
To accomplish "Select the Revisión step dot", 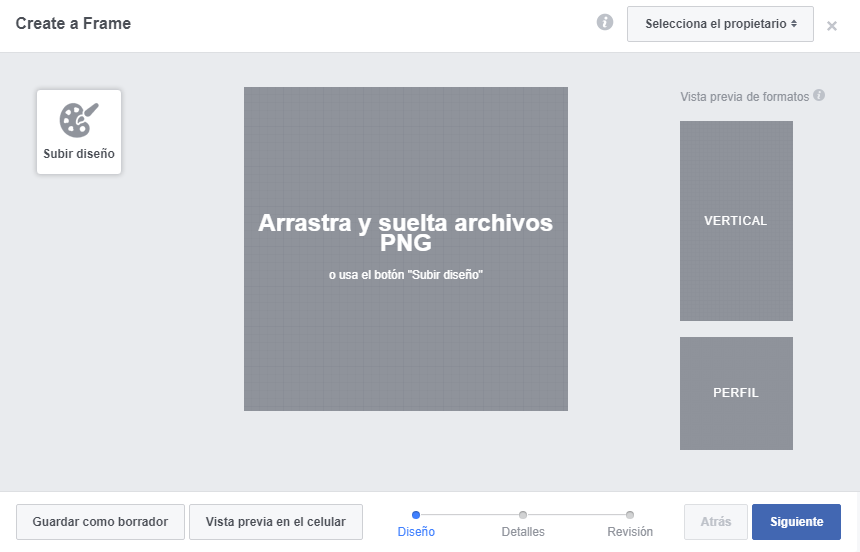I will [x=630, y=515].
